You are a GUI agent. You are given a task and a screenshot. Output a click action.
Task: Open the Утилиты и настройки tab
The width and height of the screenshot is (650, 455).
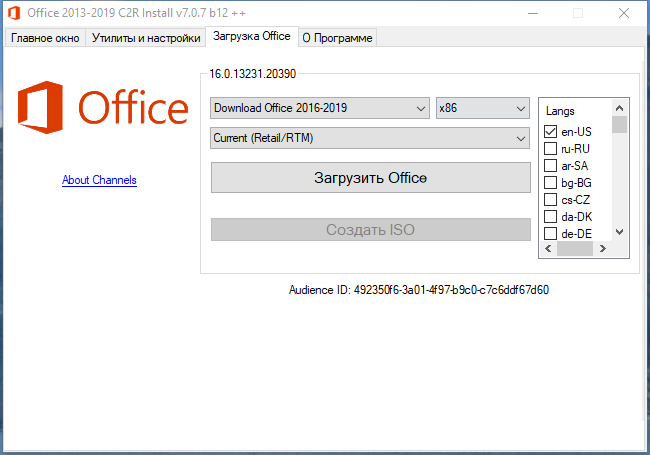pyautogui.click(x=146, y=38)
